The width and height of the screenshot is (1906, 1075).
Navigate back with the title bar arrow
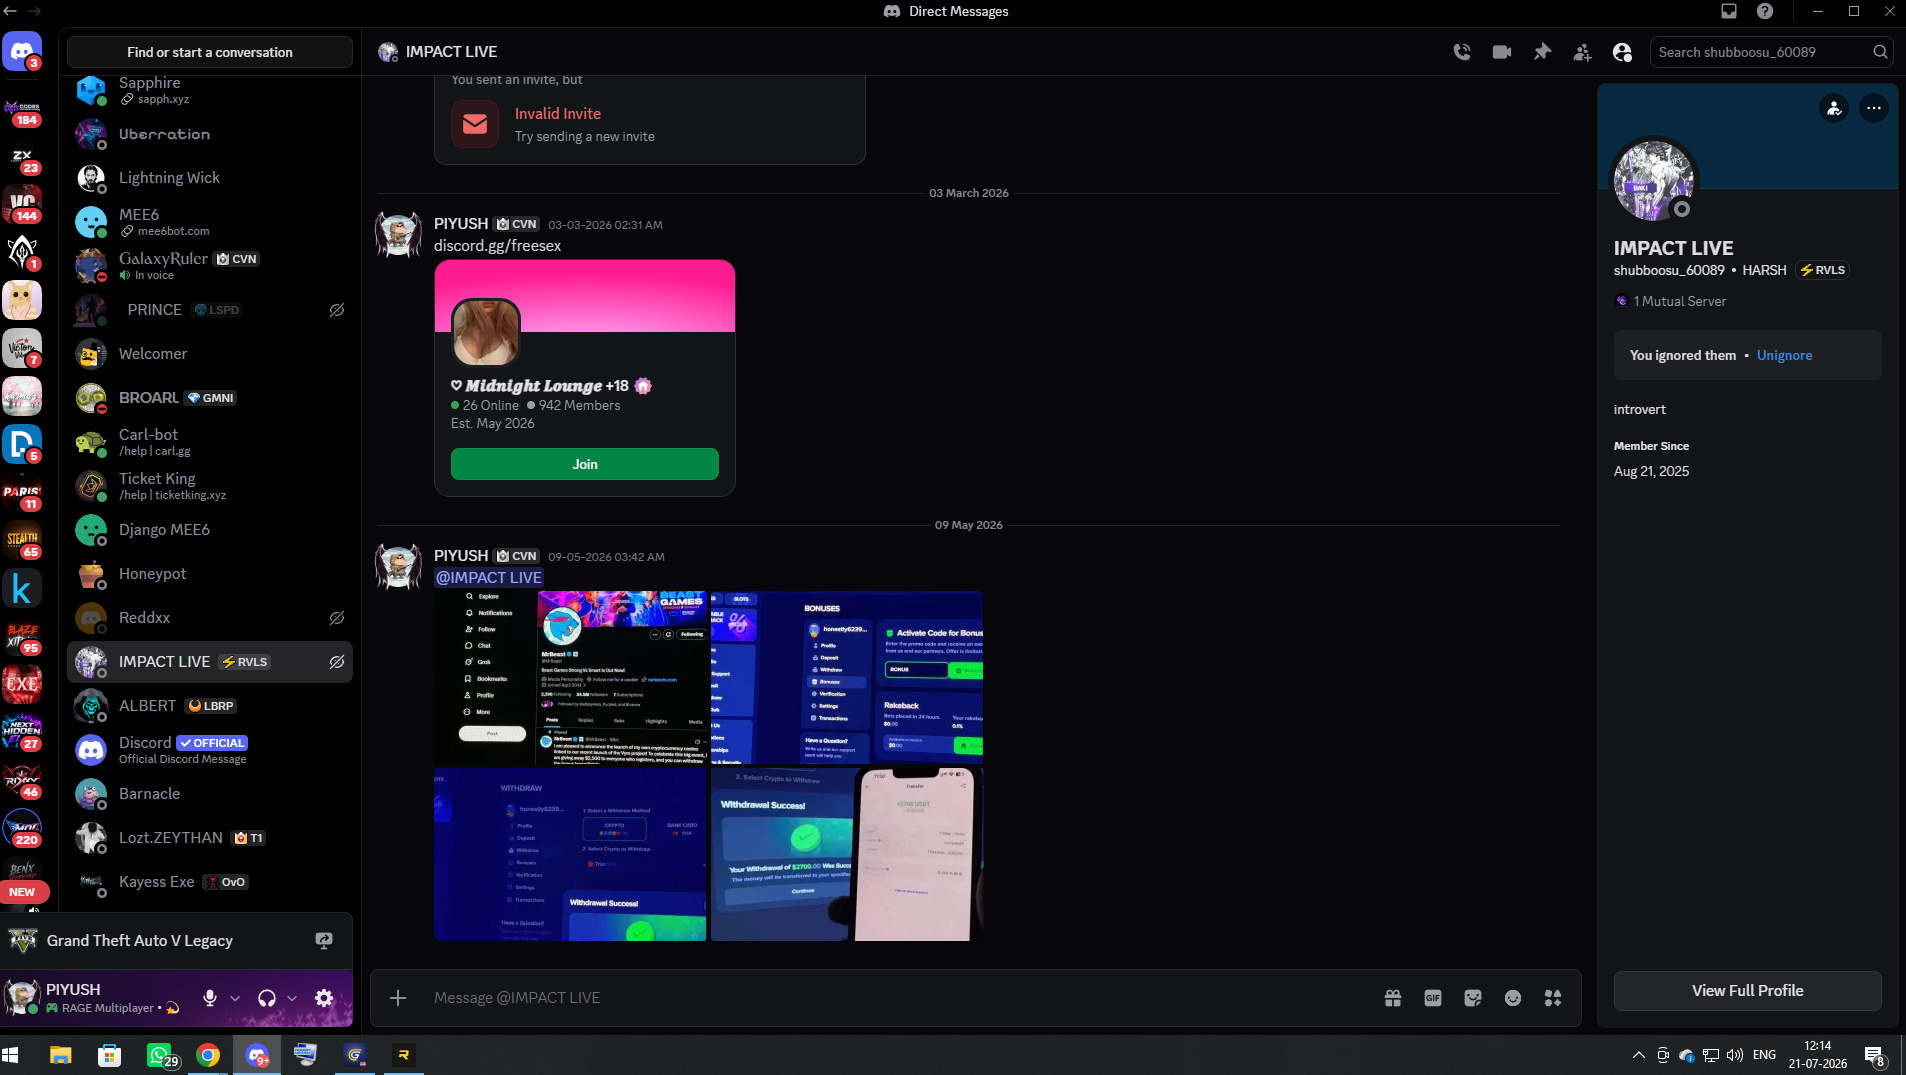coord(10,11)
